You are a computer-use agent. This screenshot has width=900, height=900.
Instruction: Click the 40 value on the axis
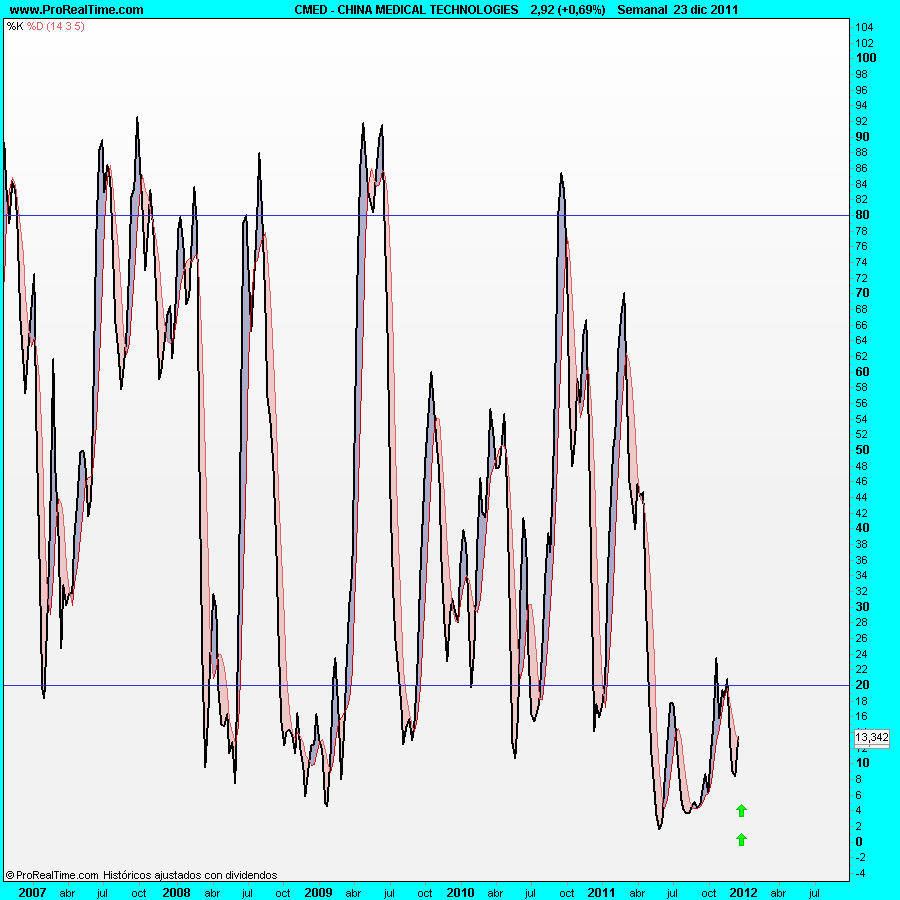(x=862, y=528)
